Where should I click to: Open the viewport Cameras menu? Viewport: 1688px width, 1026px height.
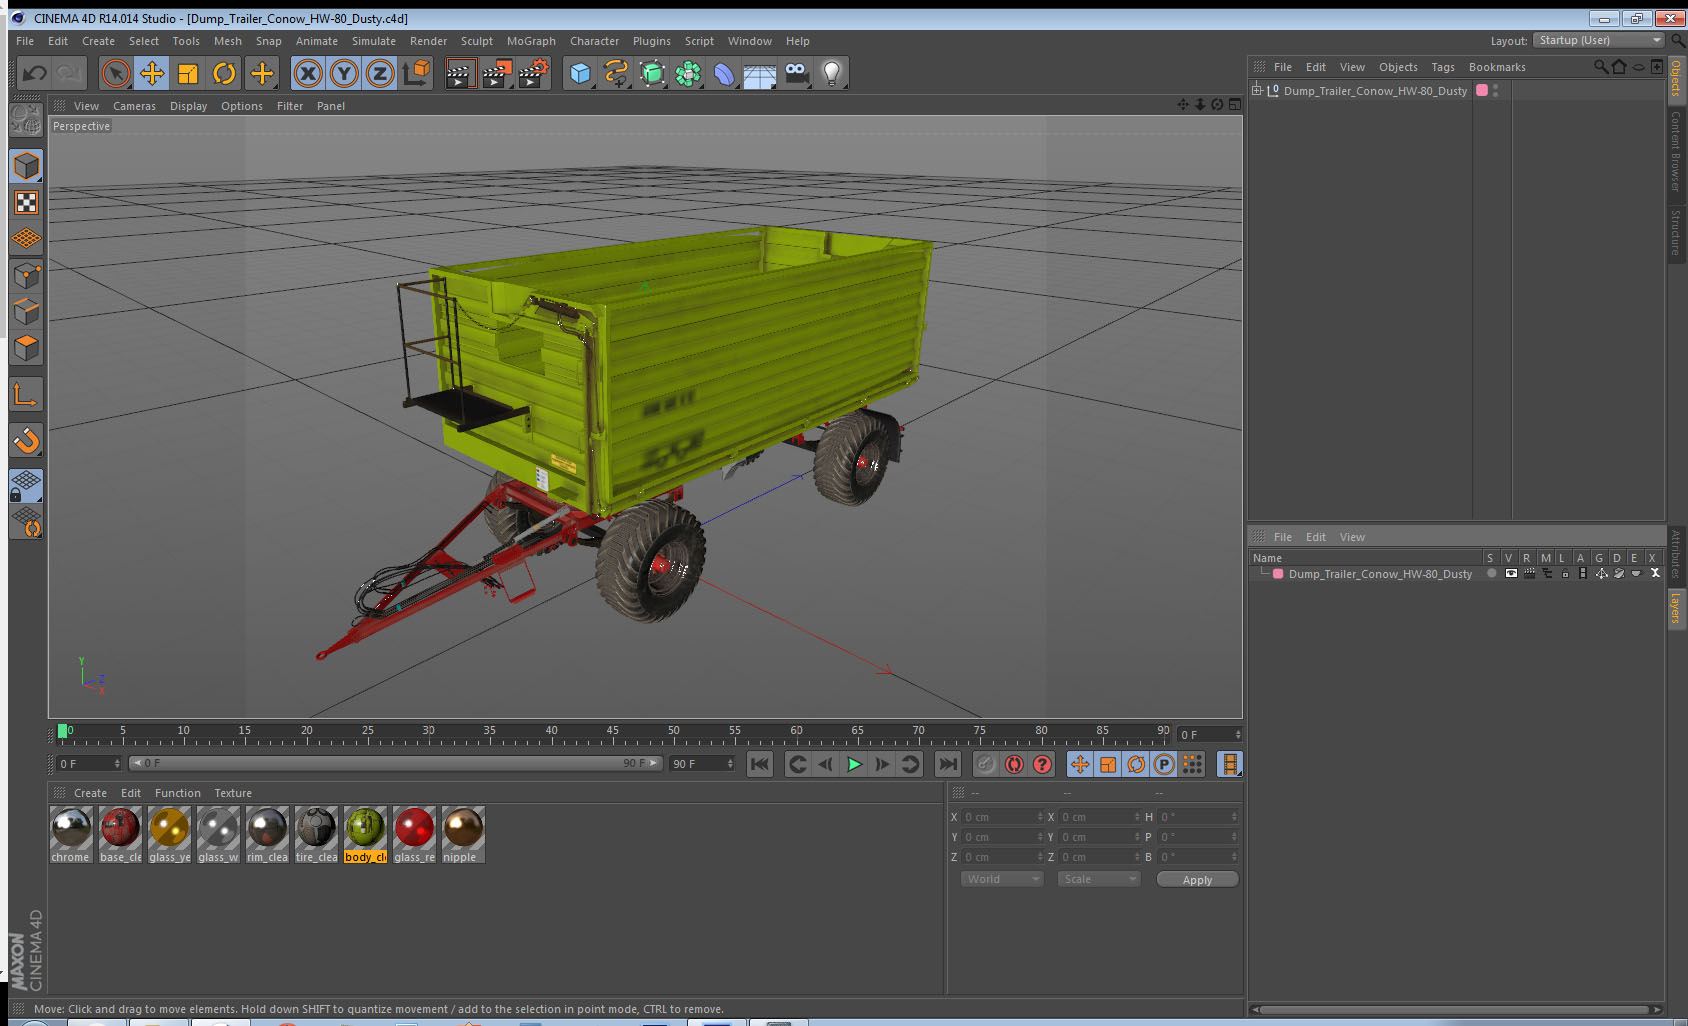(134, 106)
